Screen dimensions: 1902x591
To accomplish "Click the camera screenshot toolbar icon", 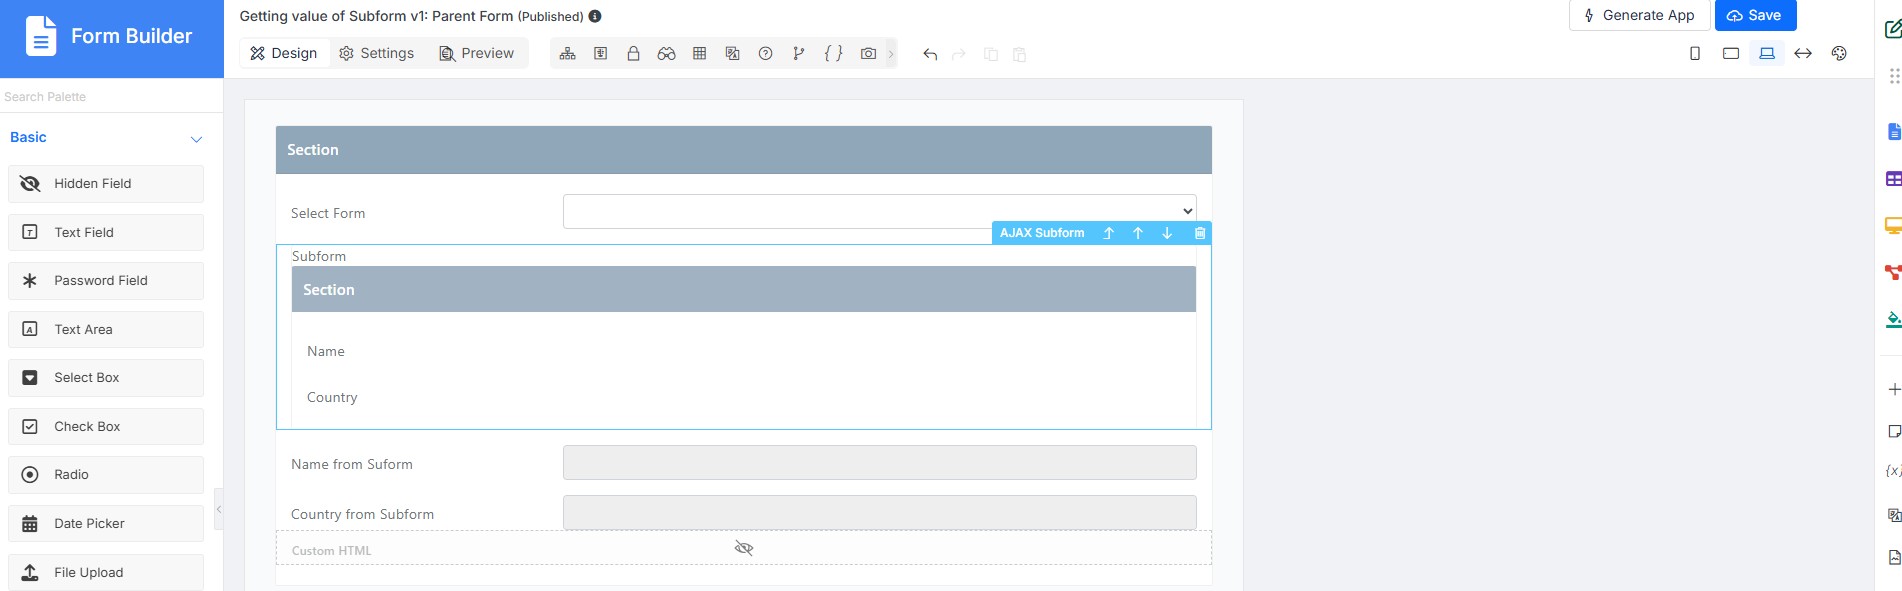I will (x=868, y=54).
